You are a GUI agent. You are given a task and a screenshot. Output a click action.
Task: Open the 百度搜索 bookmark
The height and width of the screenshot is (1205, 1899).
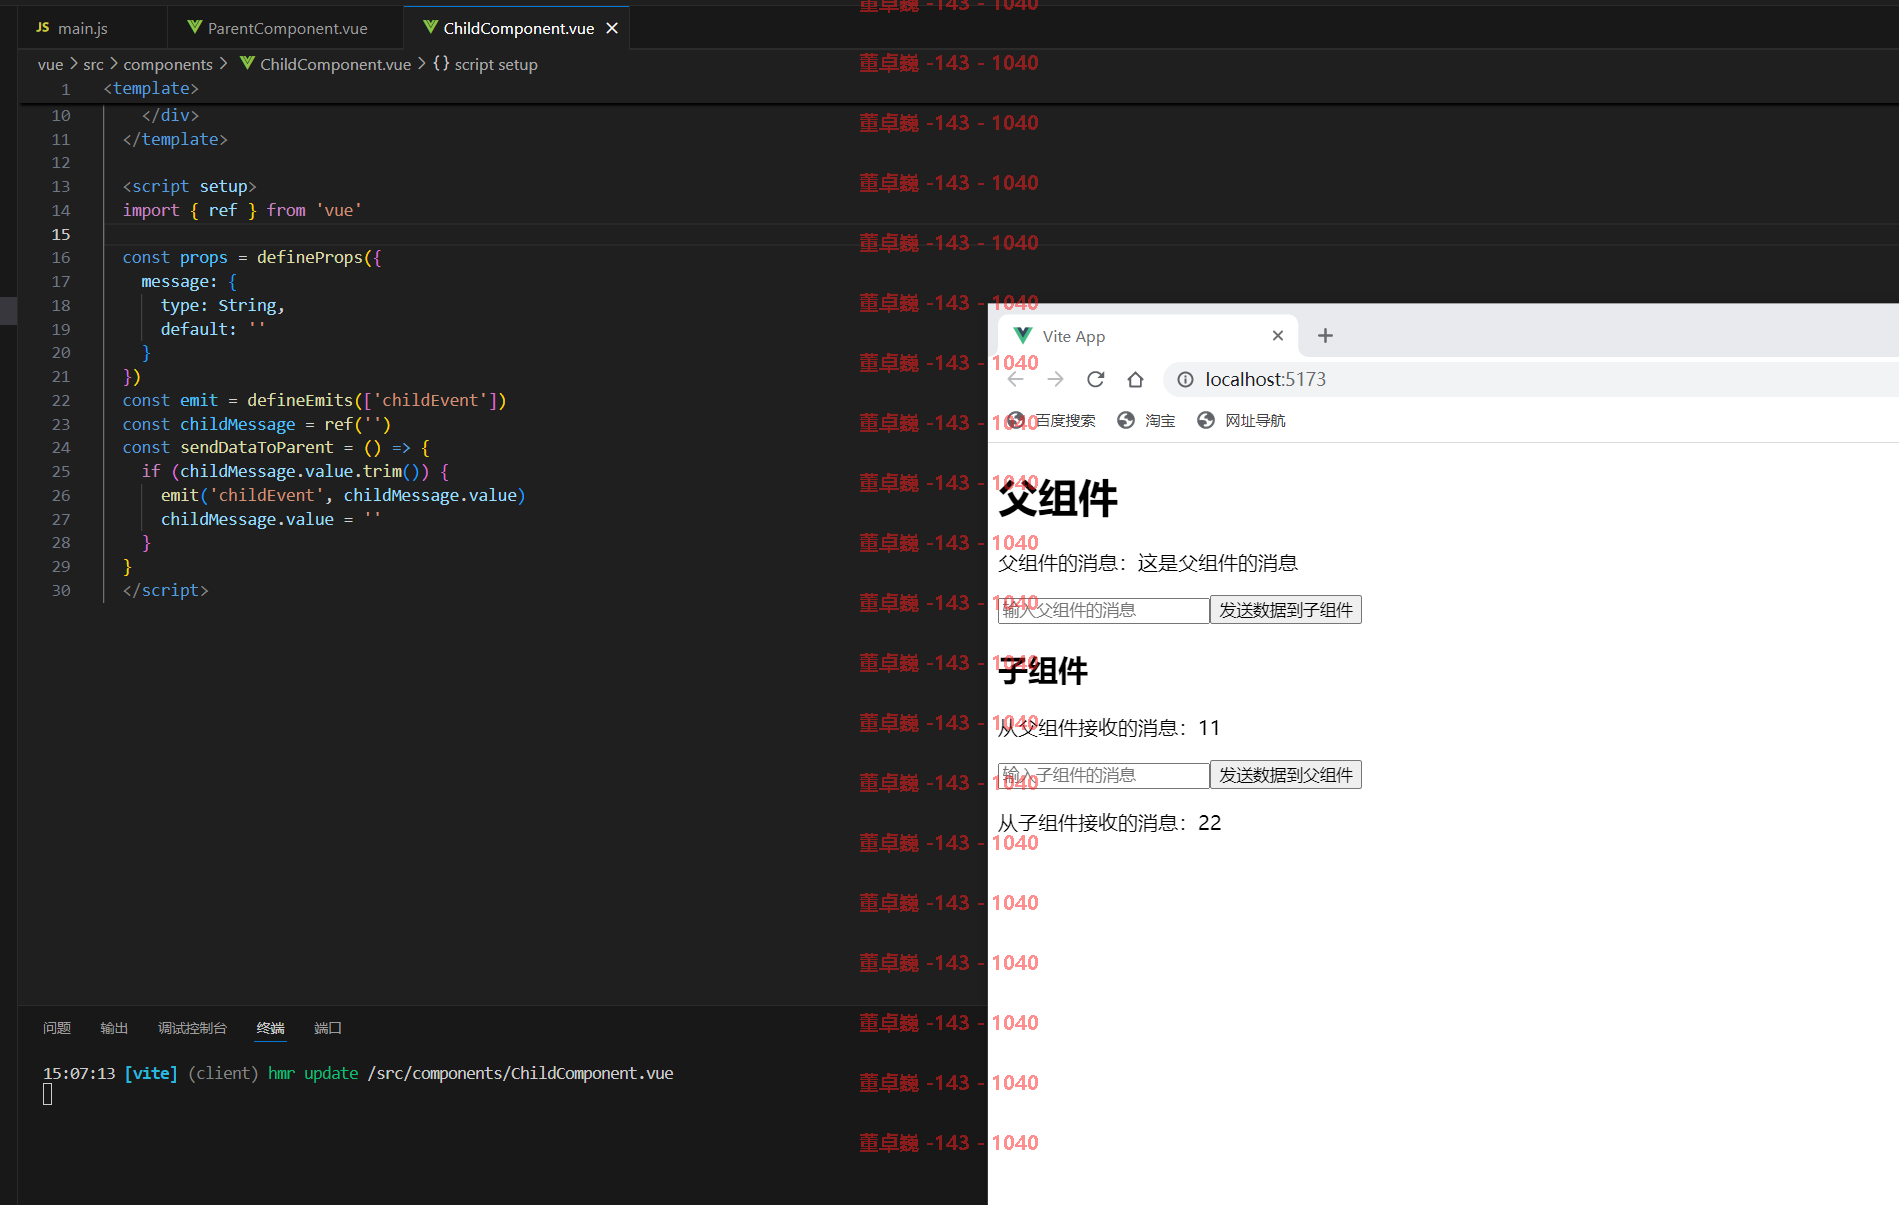coord(1051,420)
